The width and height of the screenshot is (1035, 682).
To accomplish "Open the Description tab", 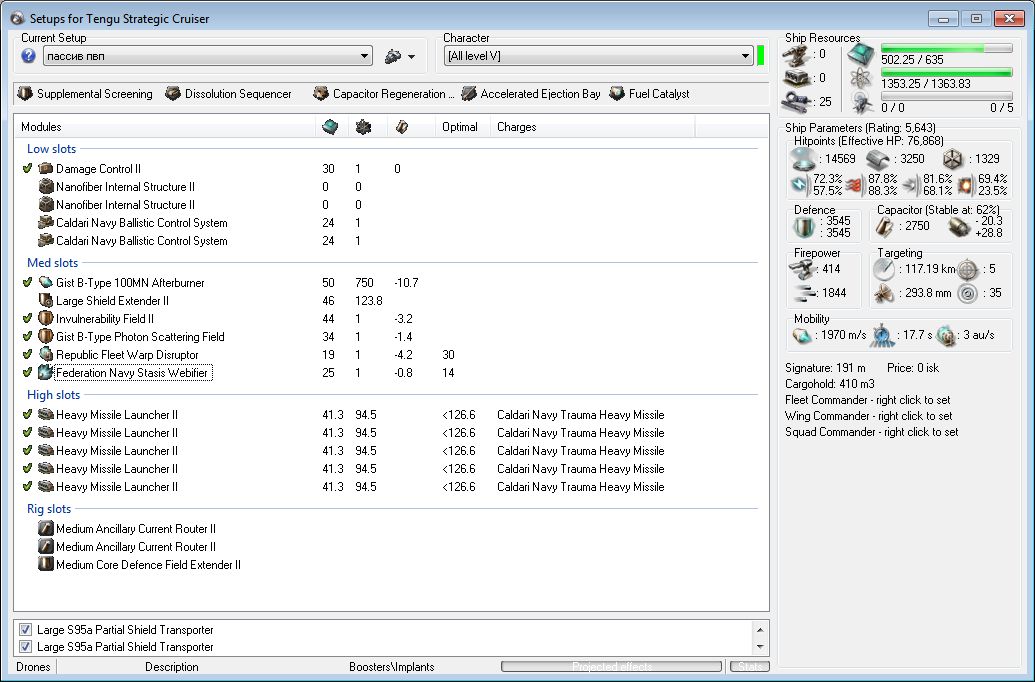I will pos(172,667).
